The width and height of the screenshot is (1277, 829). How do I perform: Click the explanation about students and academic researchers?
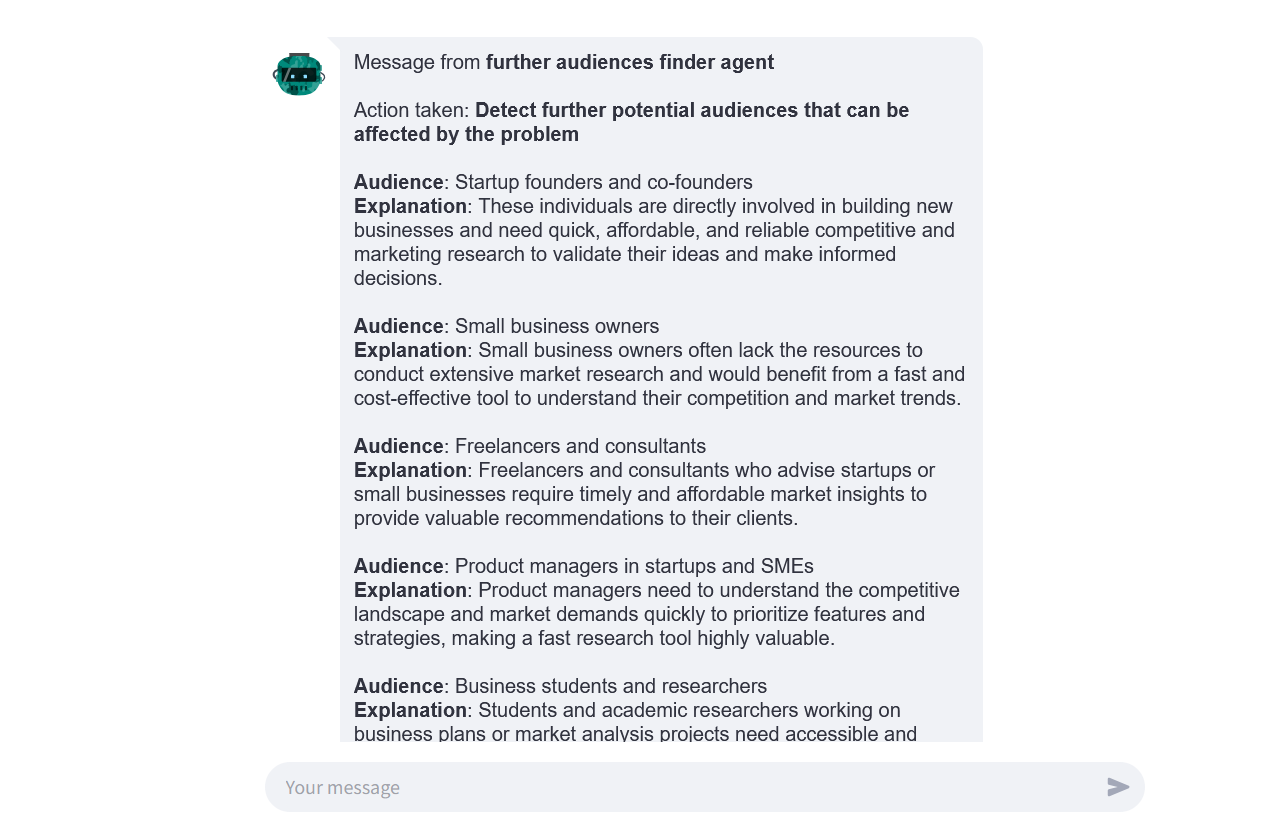[x=635, y=722]
